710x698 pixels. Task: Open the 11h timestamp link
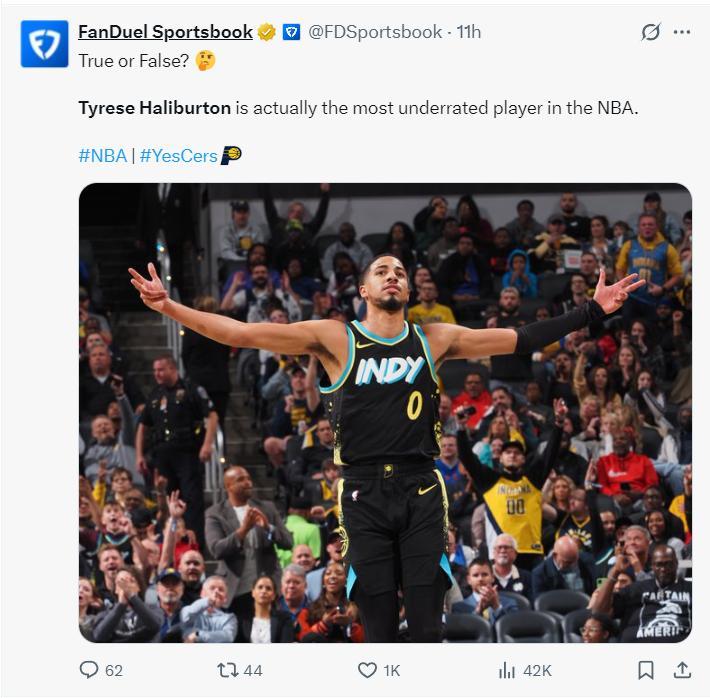[469, 32]
